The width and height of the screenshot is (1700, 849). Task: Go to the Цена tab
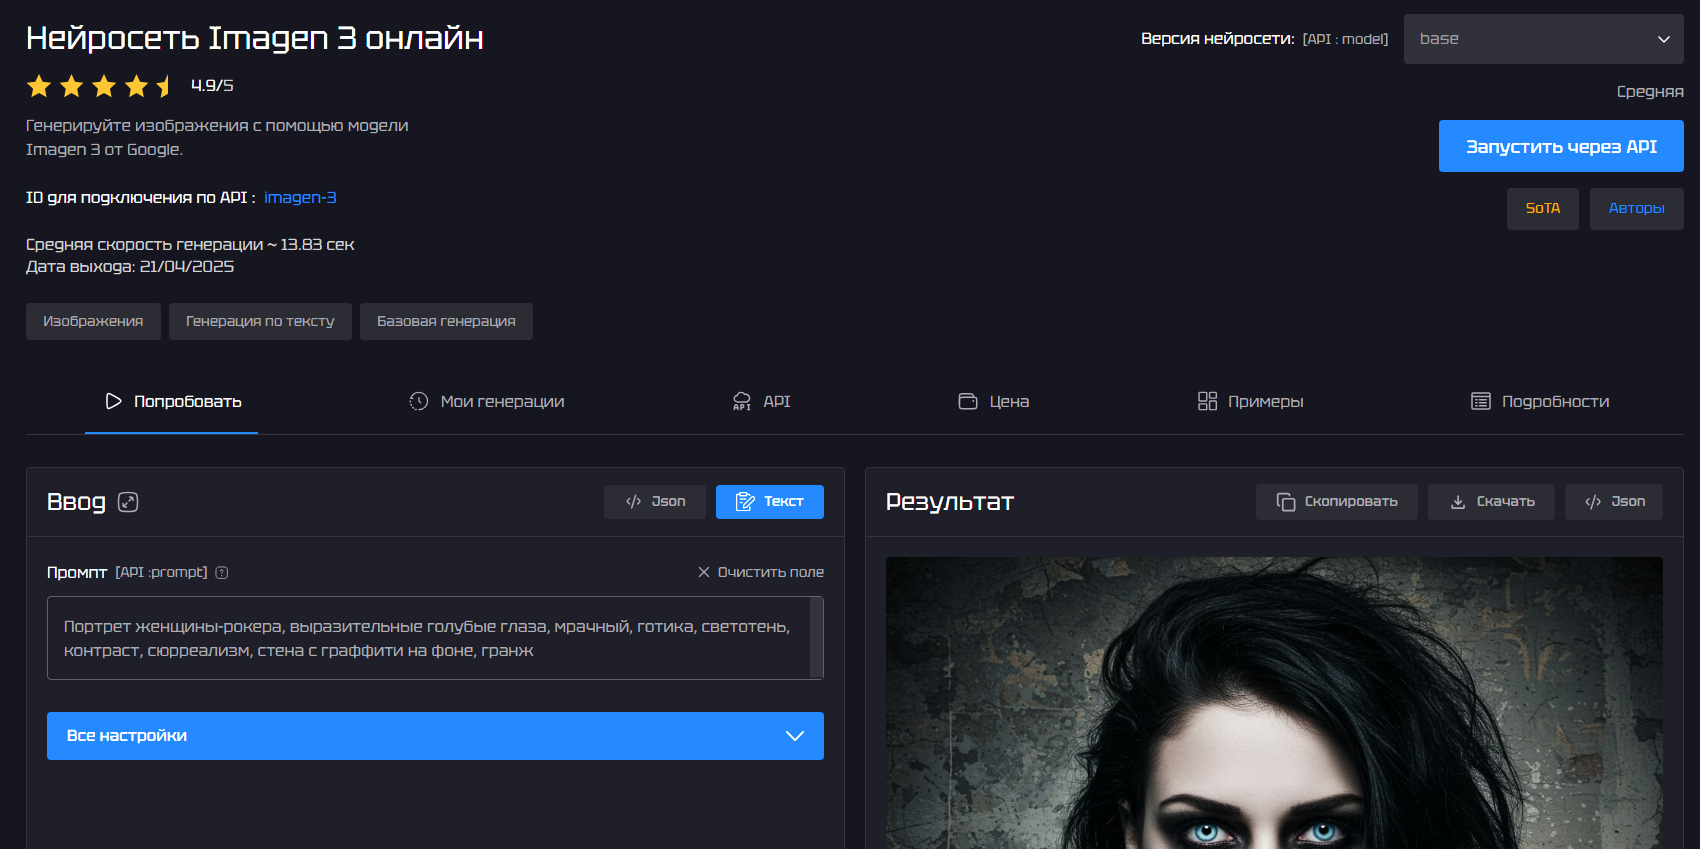994,401
